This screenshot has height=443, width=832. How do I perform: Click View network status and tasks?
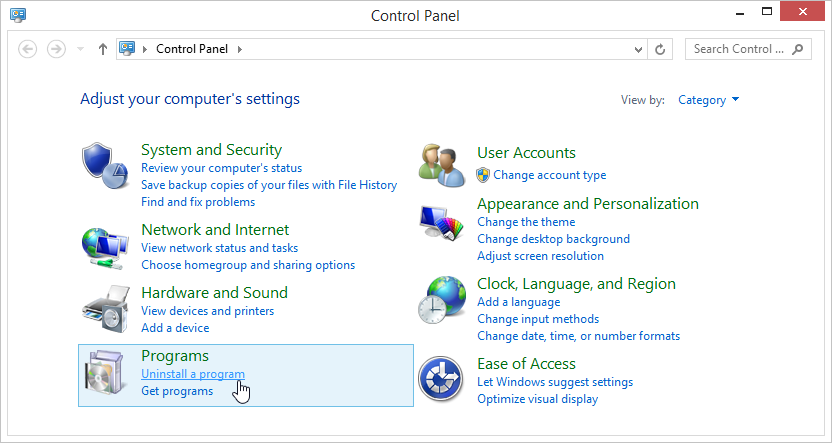[x=220, y=248]
